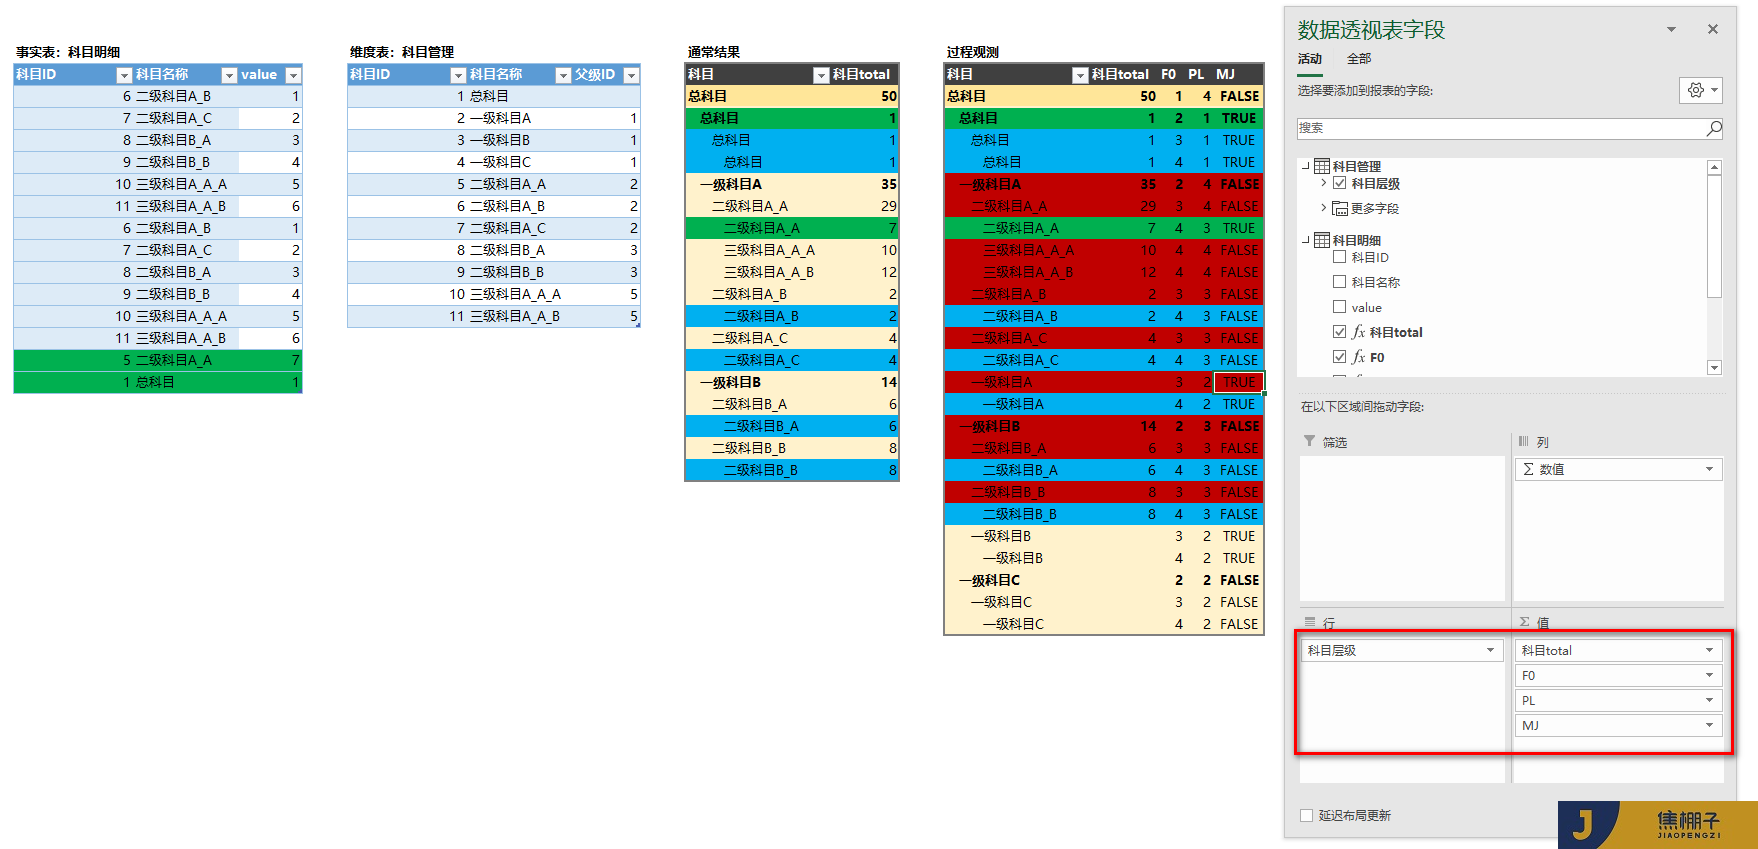Select the 一级科目B row in 通常结果 pivot
1758x849 pixels.
pyautogui.click(x=792, y=382)
